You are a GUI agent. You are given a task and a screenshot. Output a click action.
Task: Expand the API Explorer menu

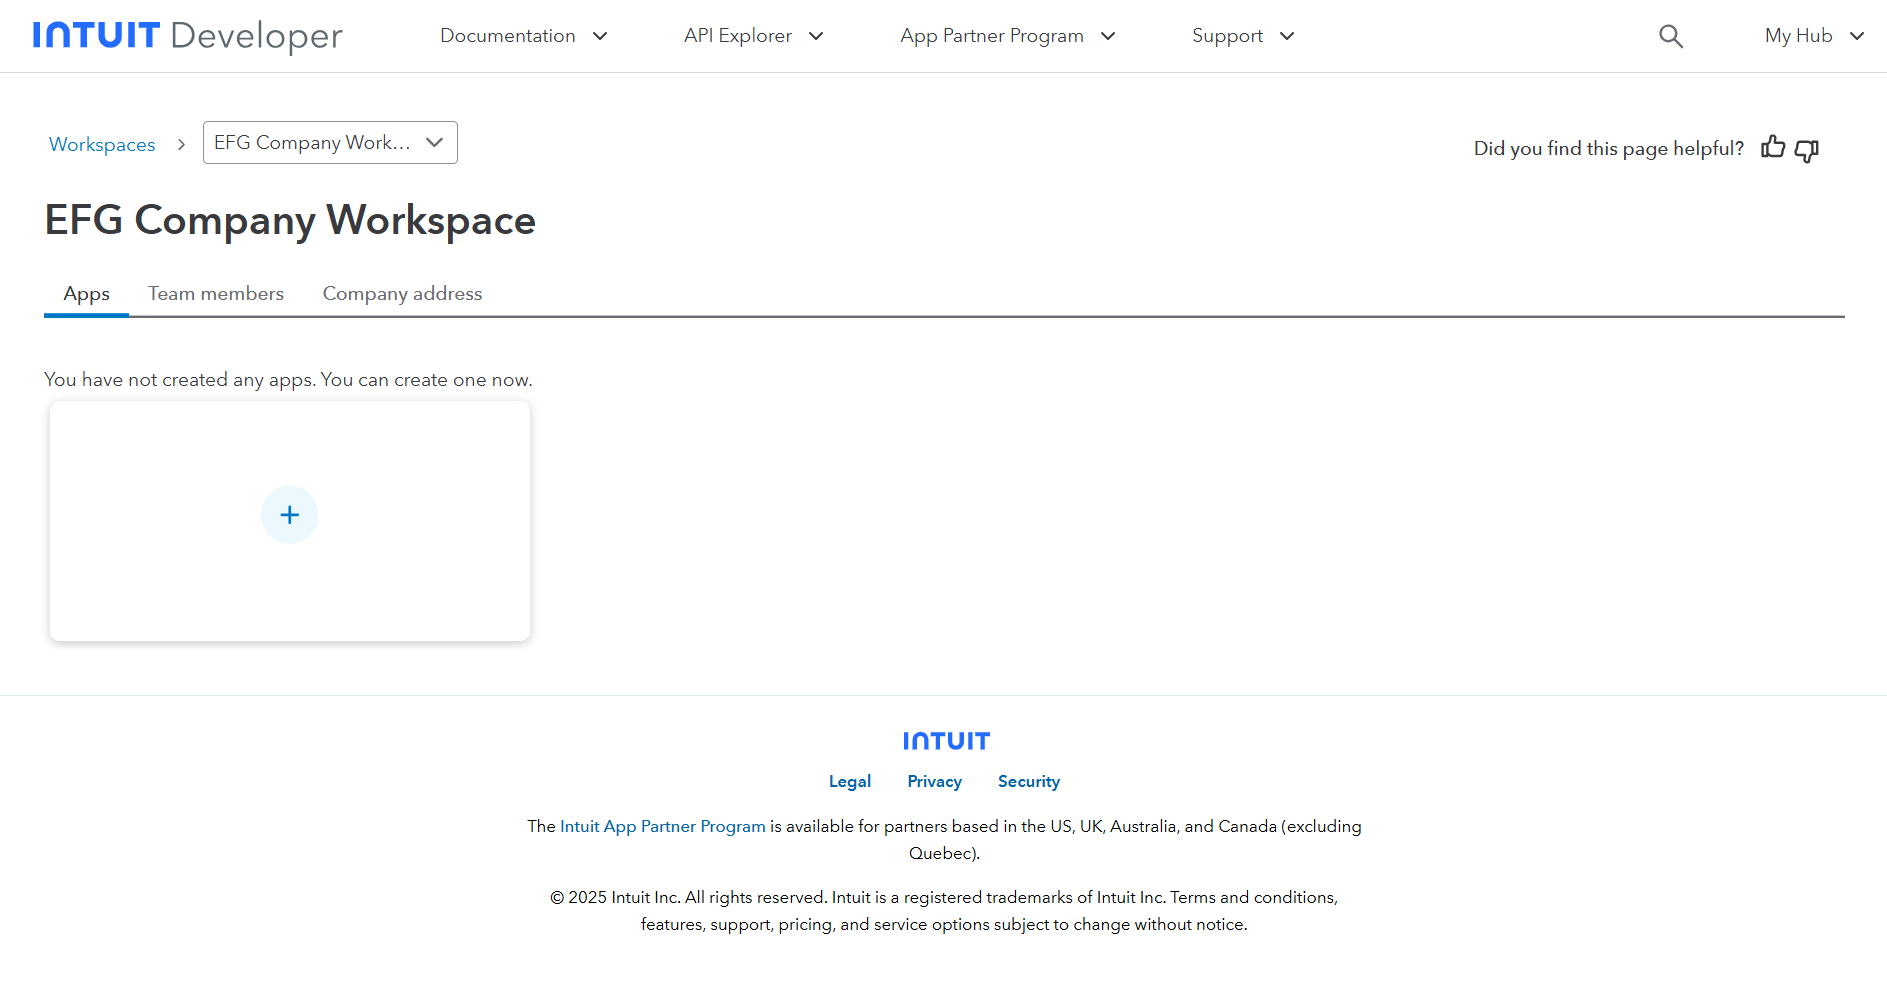(754, 36)
